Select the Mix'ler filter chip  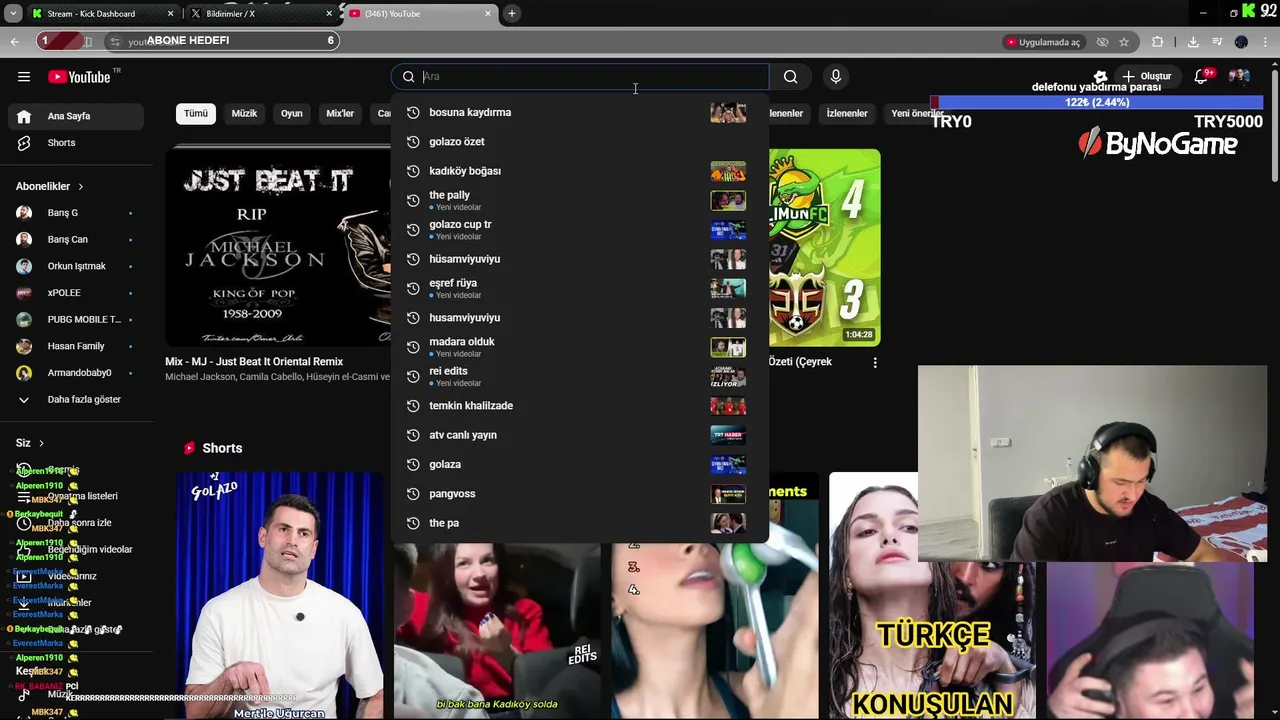tap(340, 114)
